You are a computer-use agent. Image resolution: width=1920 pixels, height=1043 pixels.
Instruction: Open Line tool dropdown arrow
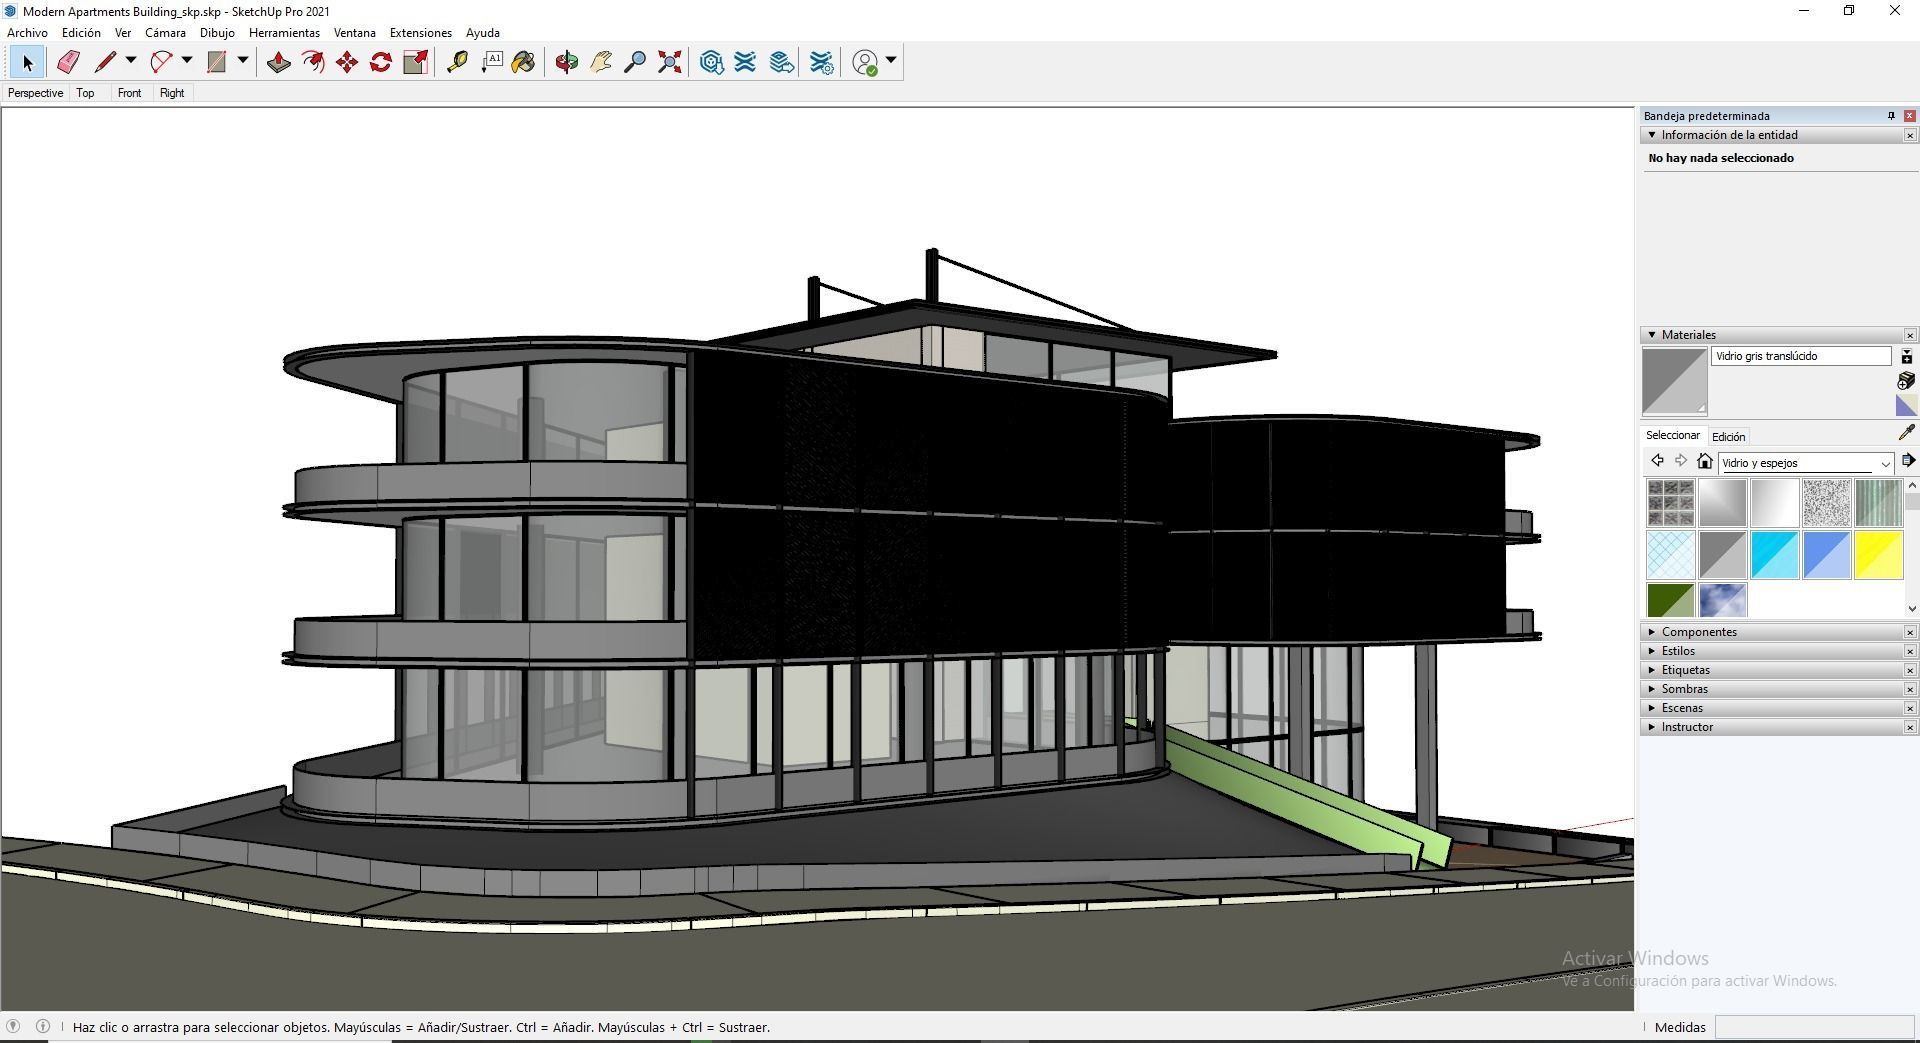pos(131,61)
